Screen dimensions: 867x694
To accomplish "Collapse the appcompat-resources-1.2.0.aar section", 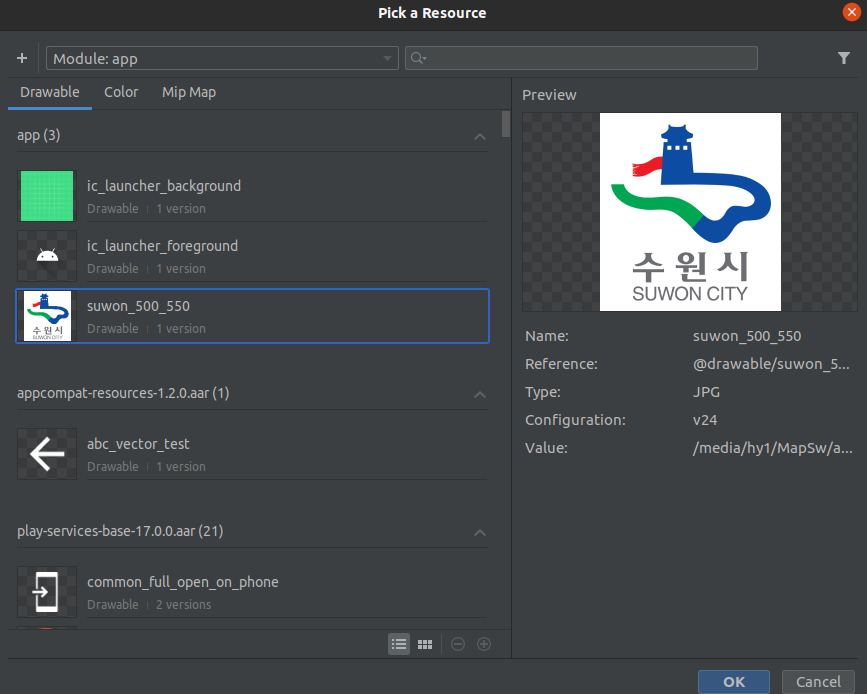I will coord(480,395).
